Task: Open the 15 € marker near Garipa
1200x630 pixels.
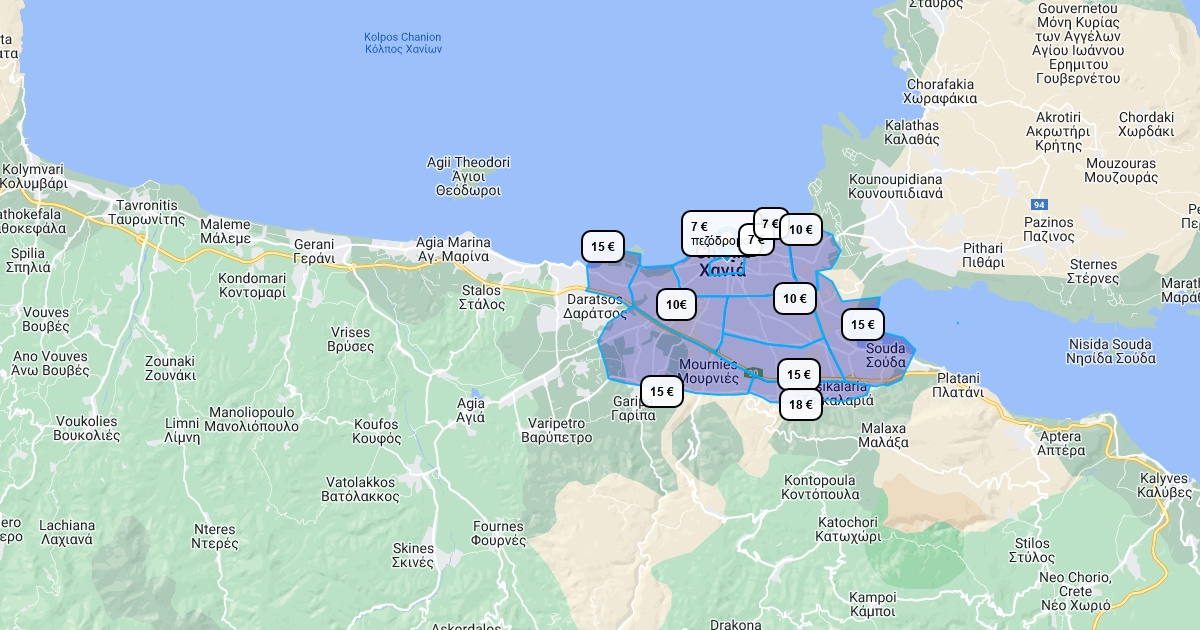Action: (x=661, y=392)
